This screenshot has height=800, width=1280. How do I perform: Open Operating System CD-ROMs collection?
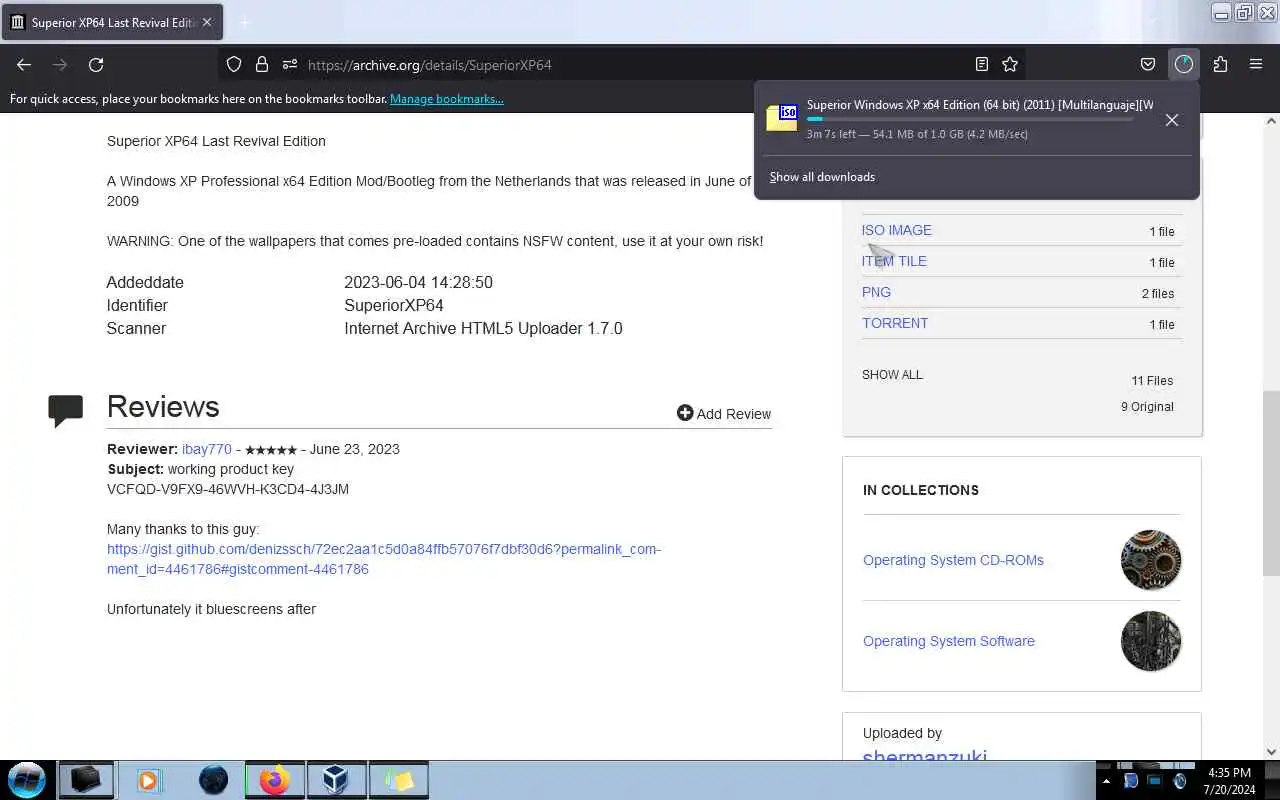click(x=953, y=560)
